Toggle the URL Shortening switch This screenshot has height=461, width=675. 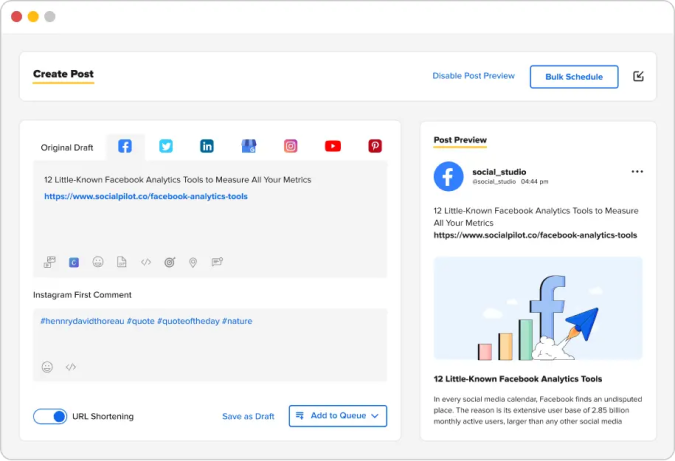pos(50,416)
